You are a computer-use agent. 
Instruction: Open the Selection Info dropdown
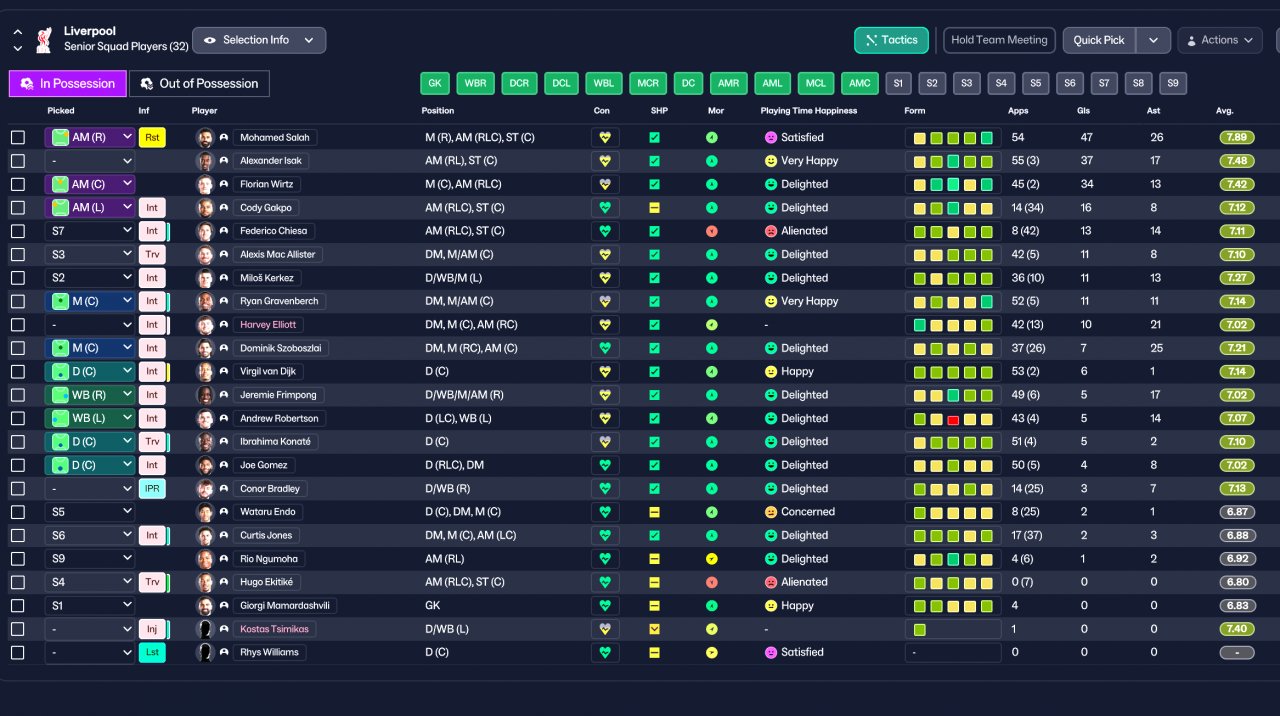259,40
